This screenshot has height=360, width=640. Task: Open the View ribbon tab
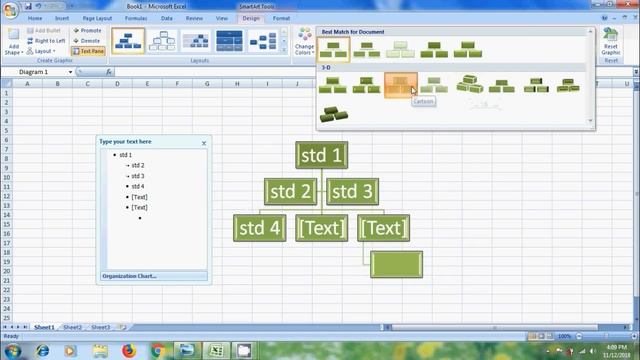(222, 18)
